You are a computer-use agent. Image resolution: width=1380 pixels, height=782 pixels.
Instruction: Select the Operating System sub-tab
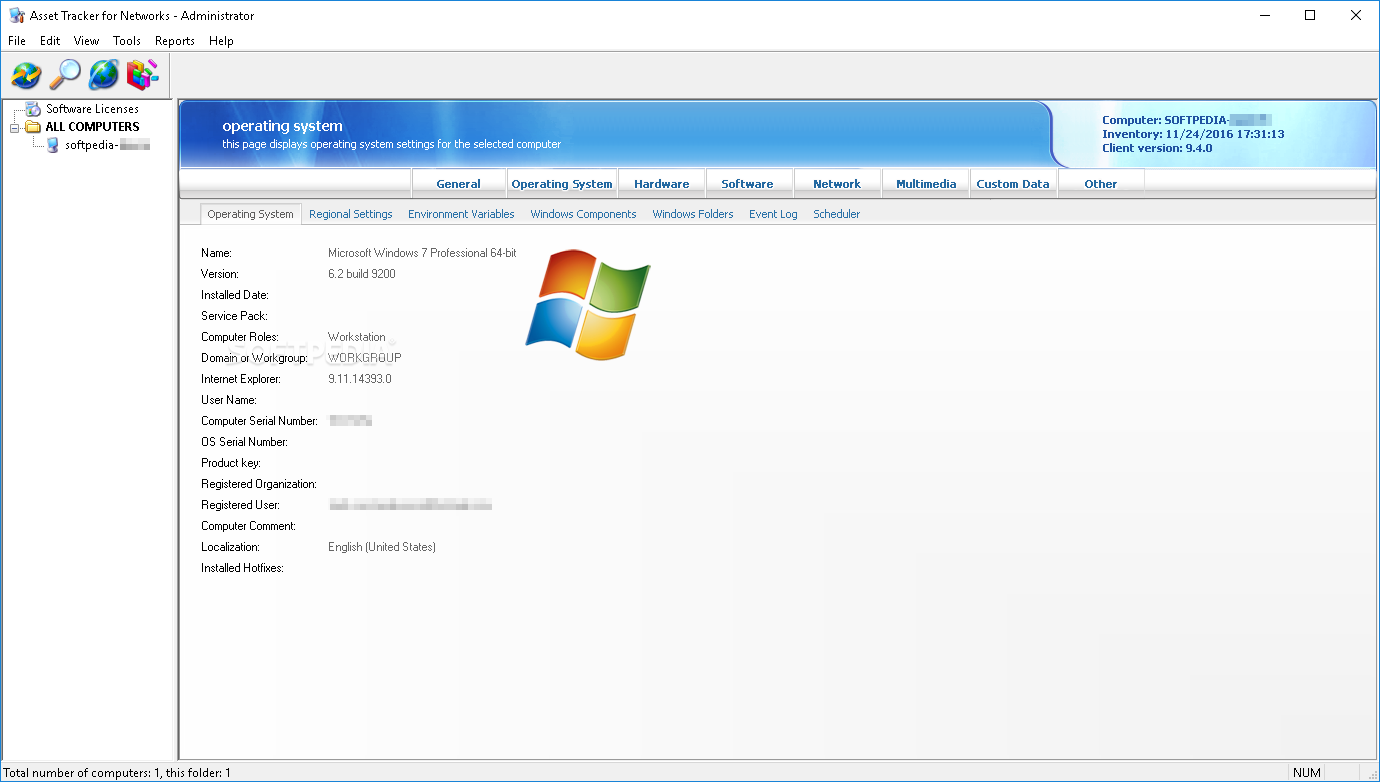click(251, 214)
